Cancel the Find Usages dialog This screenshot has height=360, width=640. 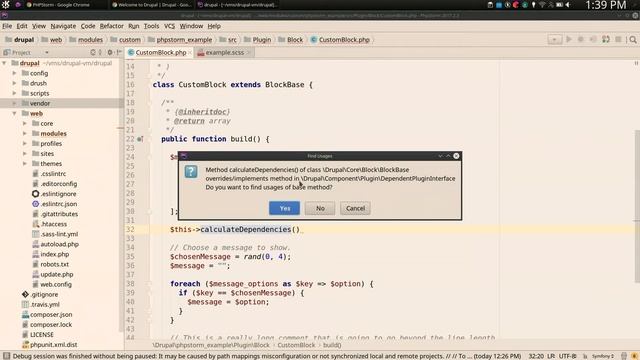pos(356,208)
